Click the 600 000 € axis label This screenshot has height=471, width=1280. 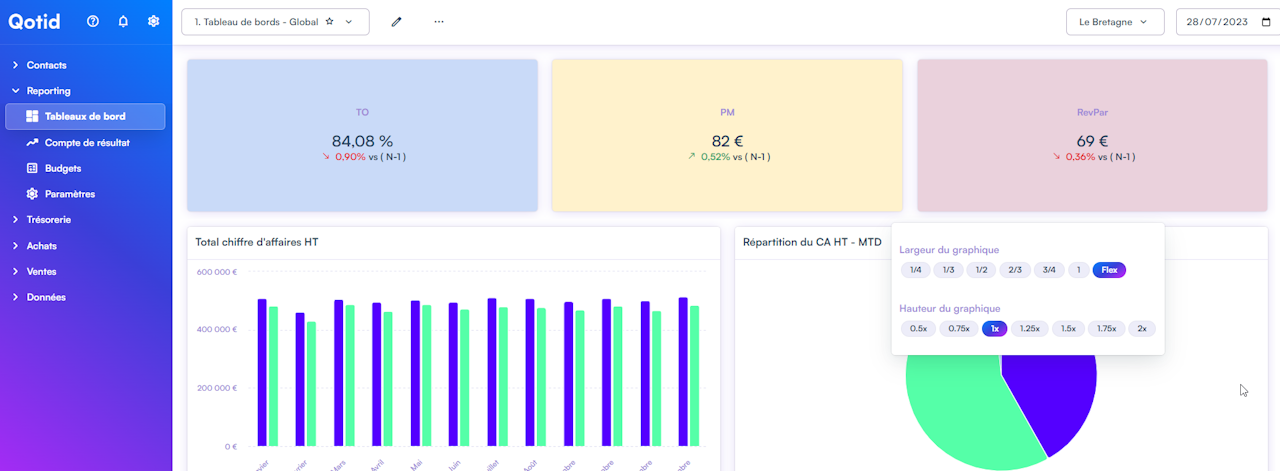[x=216, y=271]
